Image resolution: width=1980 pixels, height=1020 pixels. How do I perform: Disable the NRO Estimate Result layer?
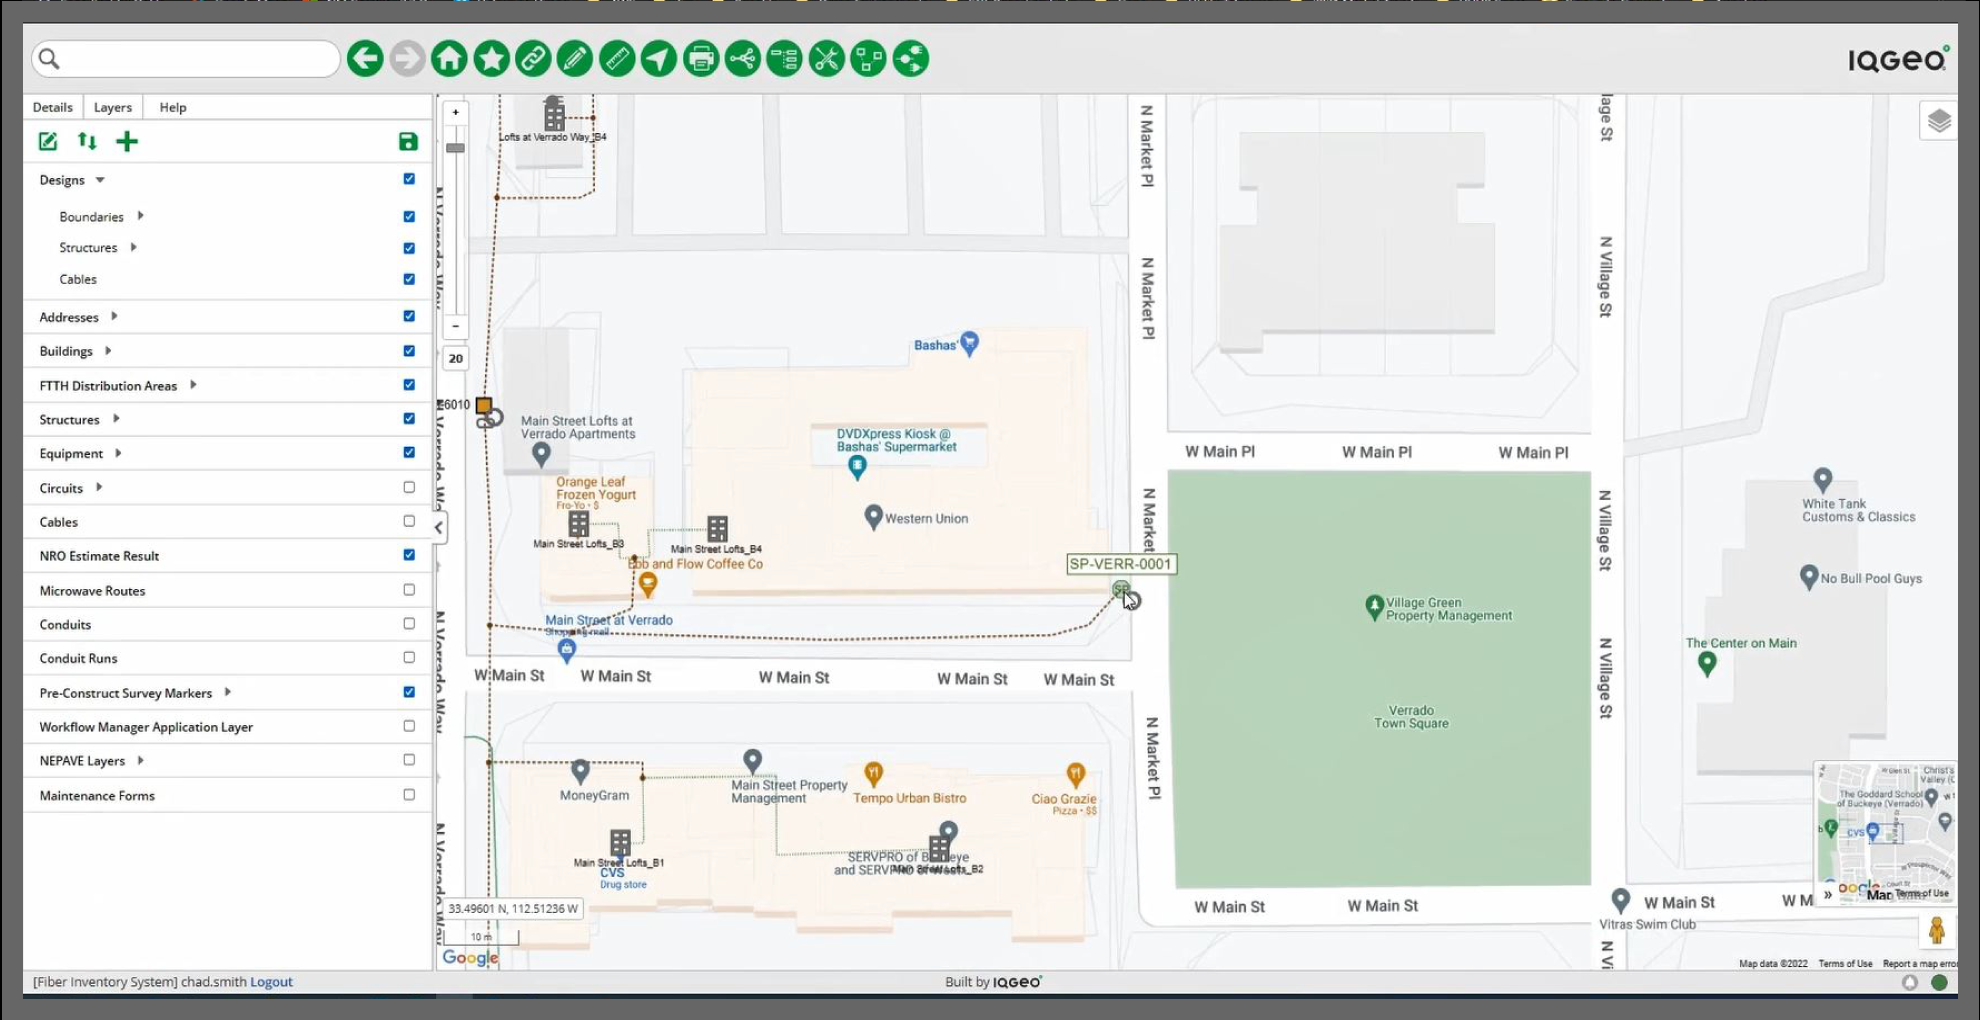(409, 555)
